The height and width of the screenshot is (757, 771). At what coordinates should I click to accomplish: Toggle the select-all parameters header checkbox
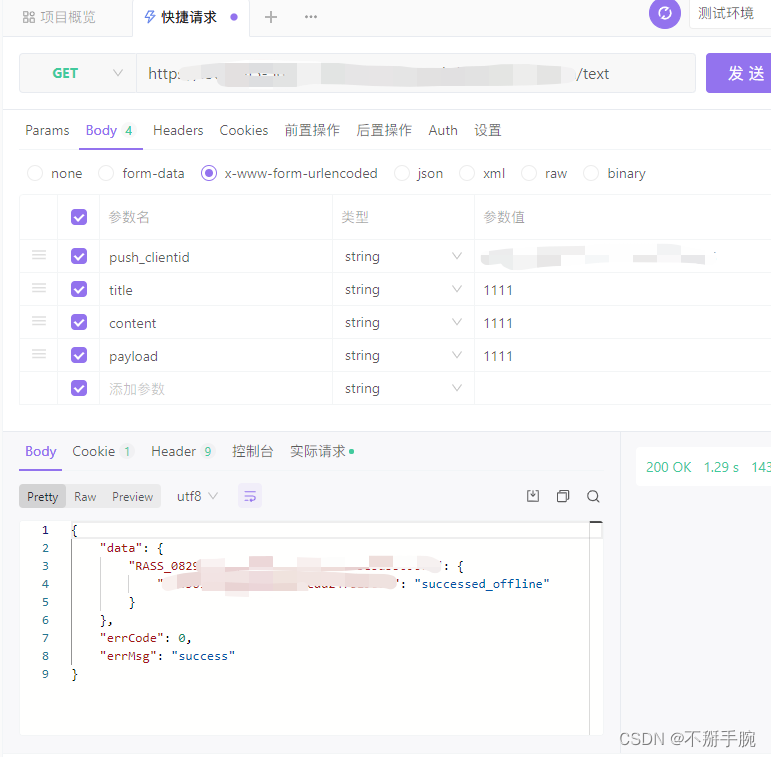(79, 217)
